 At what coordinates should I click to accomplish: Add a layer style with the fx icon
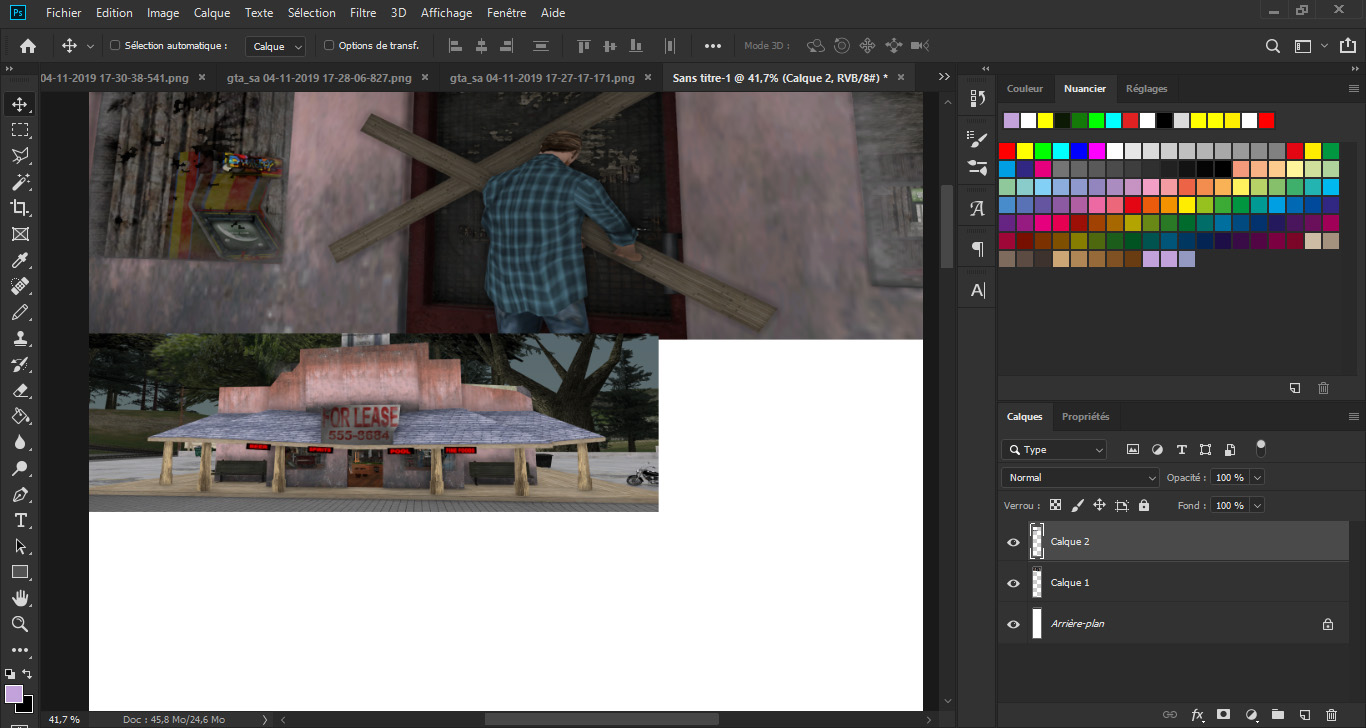1197,715
